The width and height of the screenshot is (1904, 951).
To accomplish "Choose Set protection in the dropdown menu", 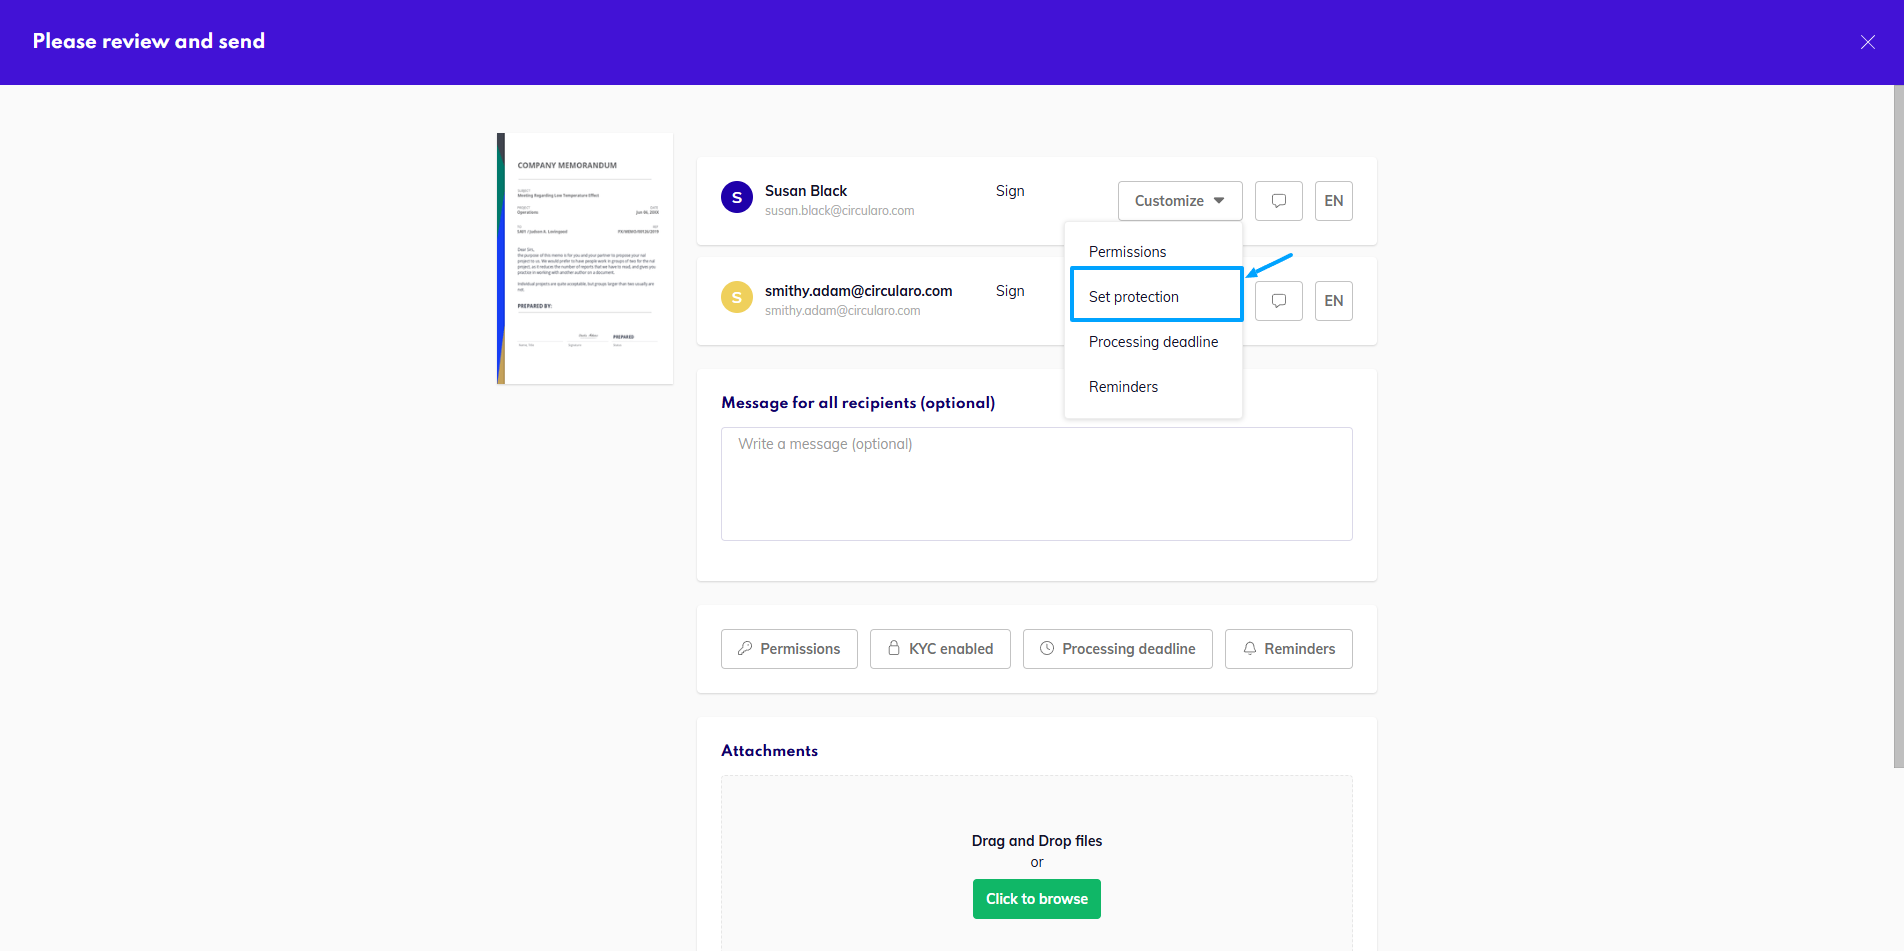I will point(1134,297).
